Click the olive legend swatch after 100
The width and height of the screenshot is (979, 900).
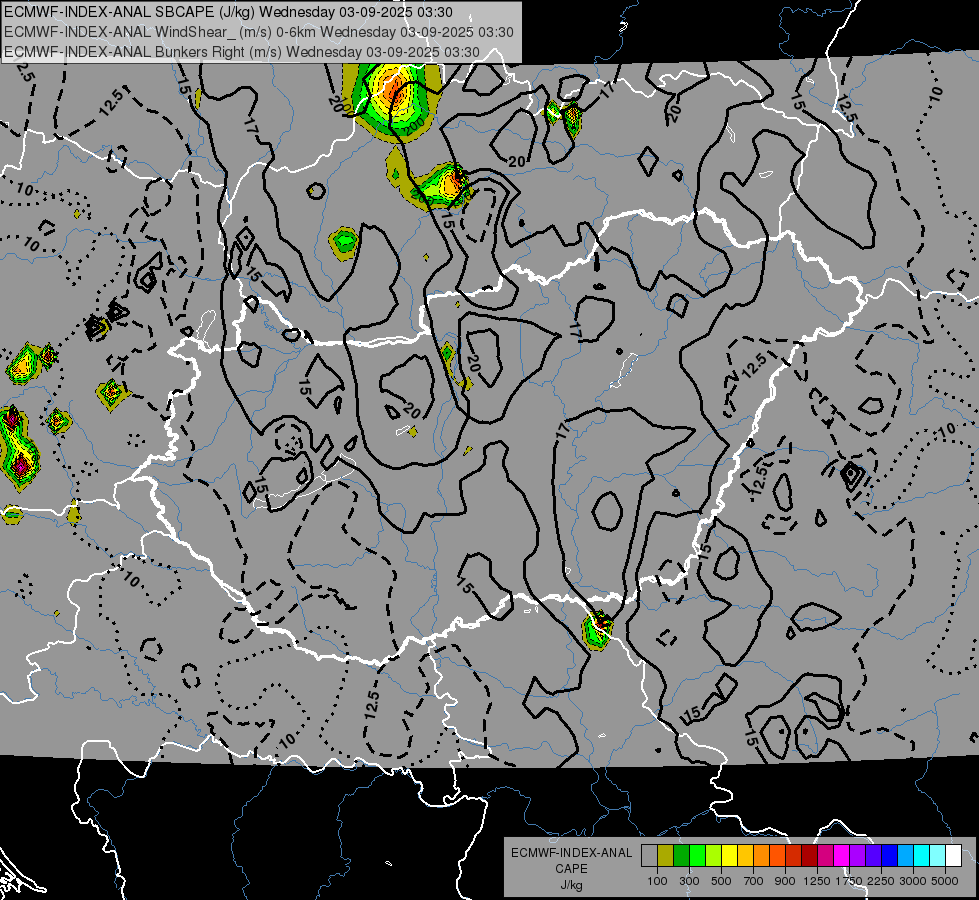[x=666, y=856]
